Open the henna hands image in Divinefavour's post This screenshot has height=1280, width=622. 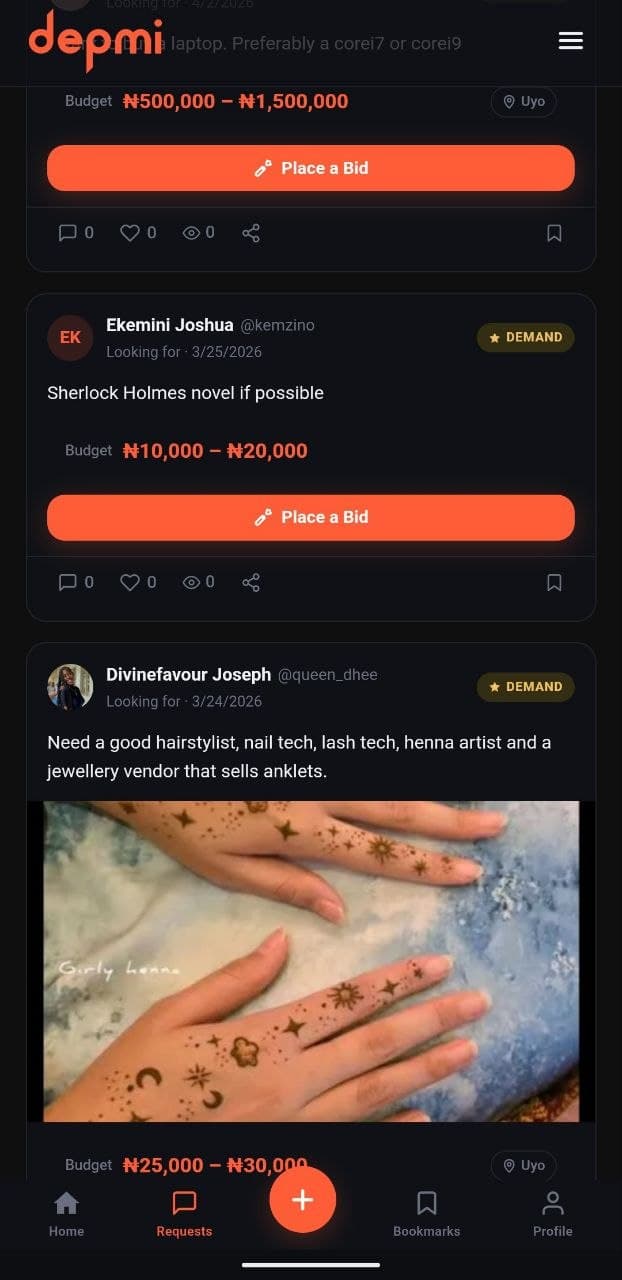click(311, 960)
